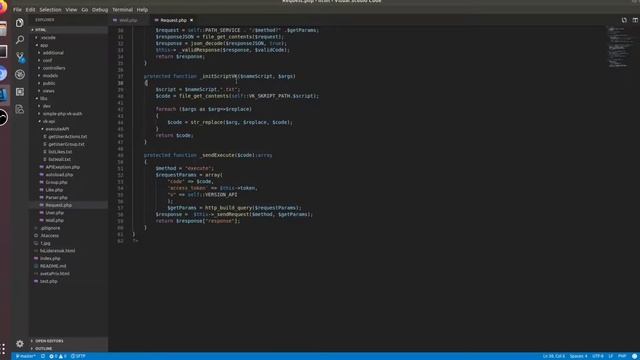
Task: Open autoload.php file
Action: pos(59,175)
